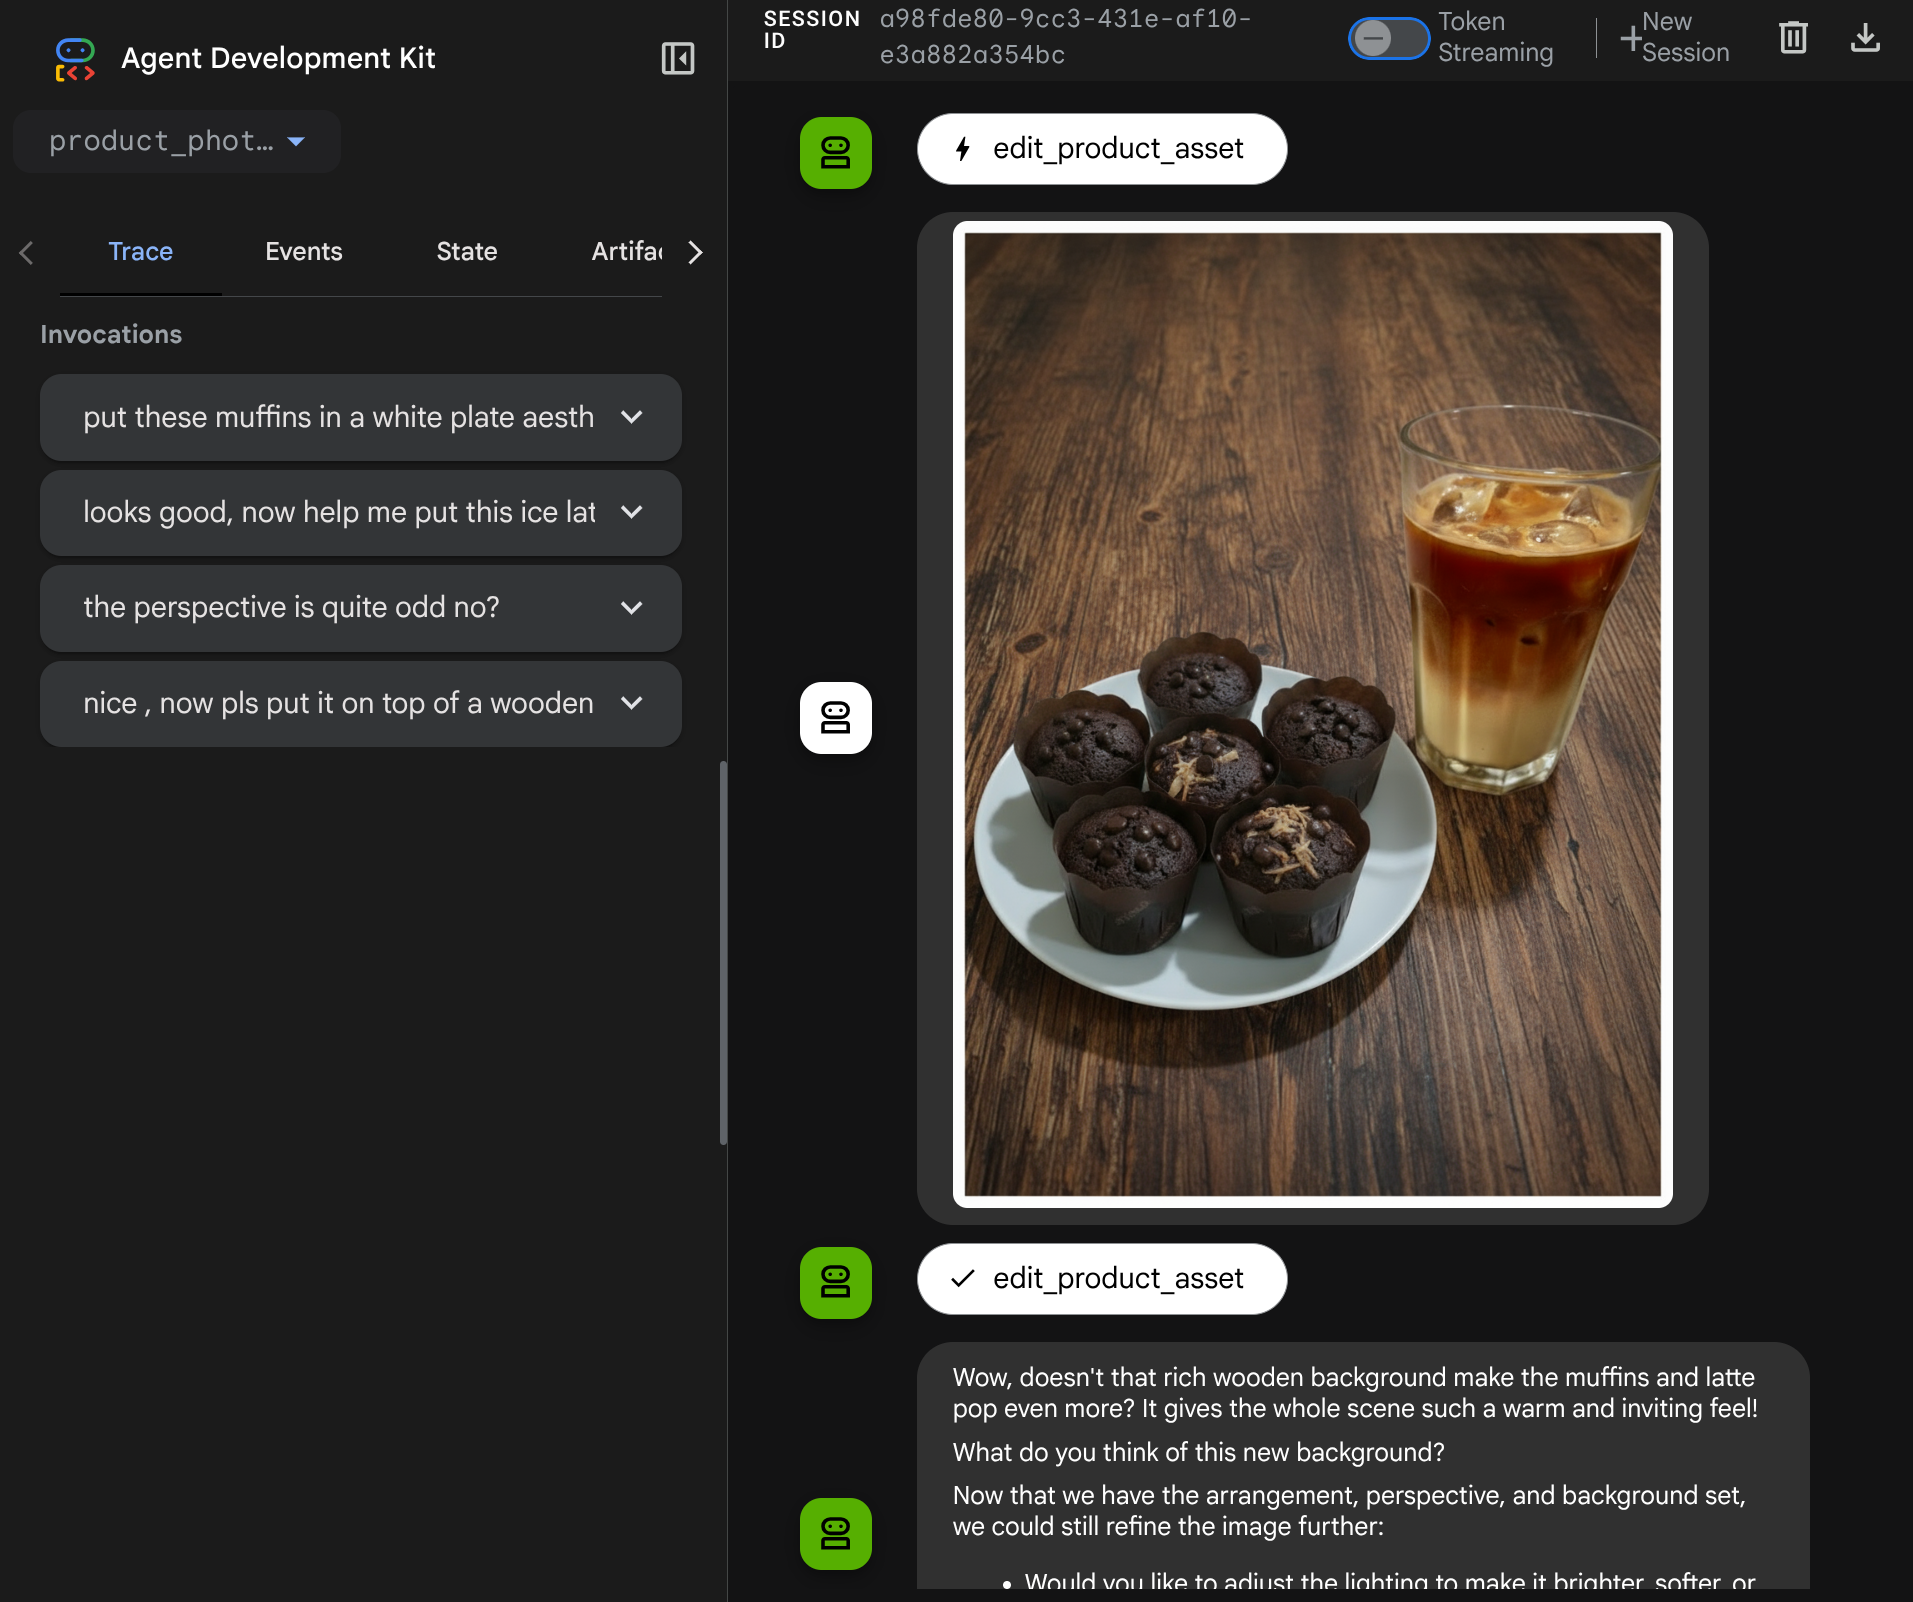Viewport: 1913px width, 1602px height.
Task: Open the completed edit_product_asset response chip
Action: point(1101,1279)
